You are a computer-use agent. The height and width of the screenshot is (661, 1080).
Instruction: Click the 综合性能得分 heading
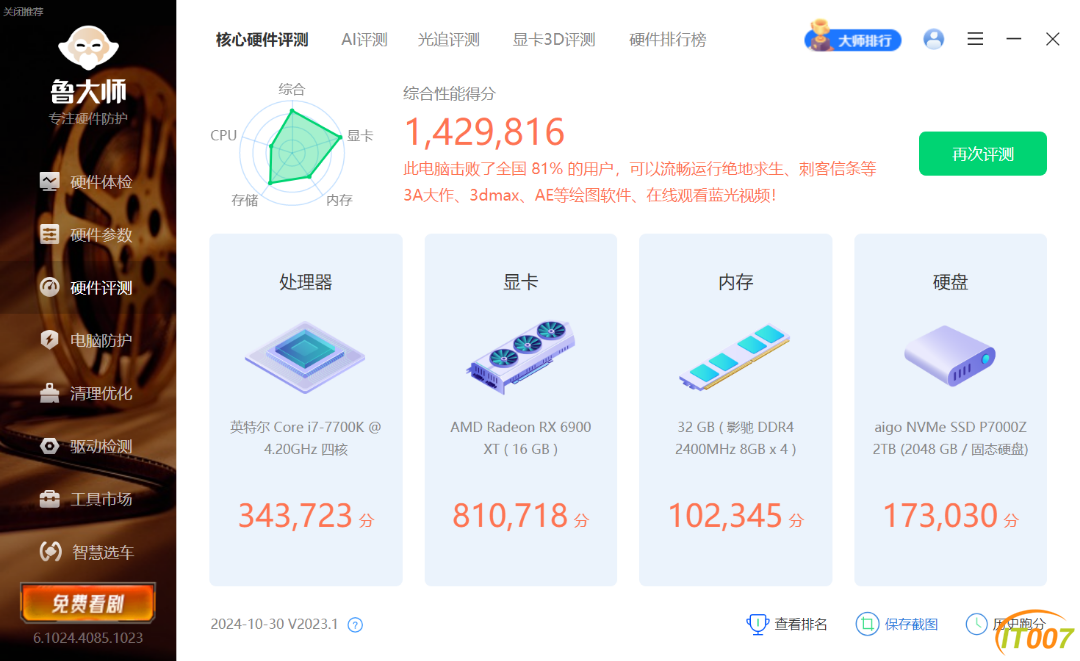[449, 94]
